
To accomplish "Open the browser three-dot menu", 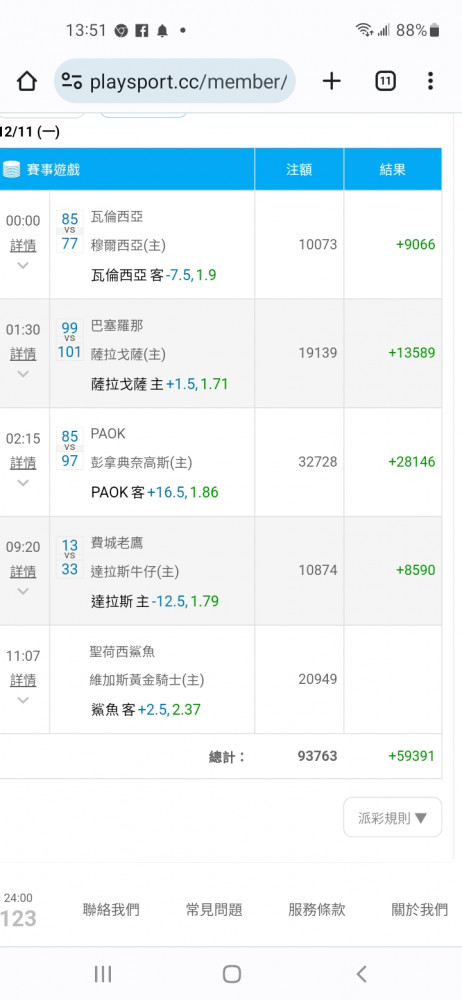I will pos(430,81).
